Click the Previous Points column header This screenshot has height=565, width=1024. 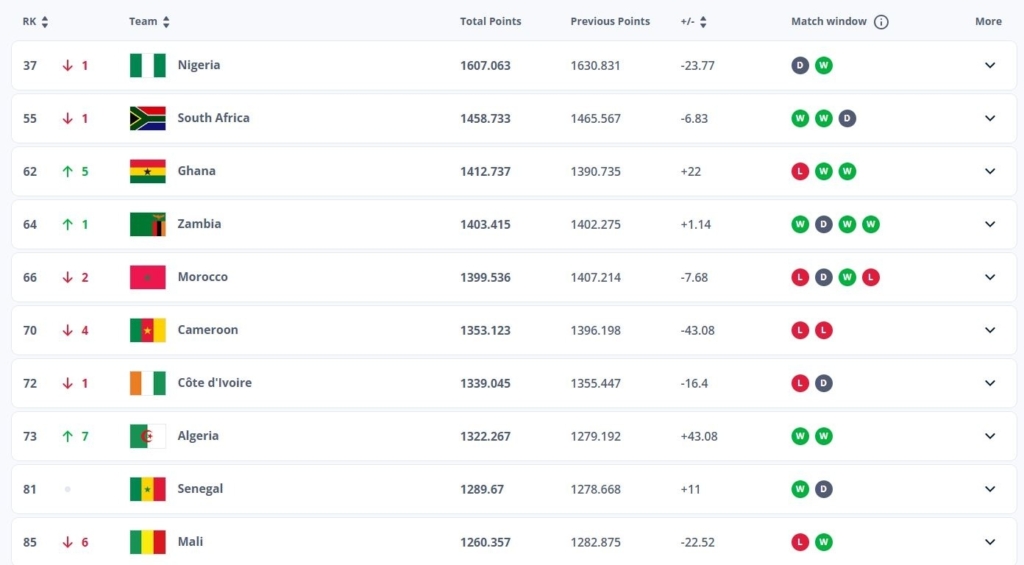point(610,22)
